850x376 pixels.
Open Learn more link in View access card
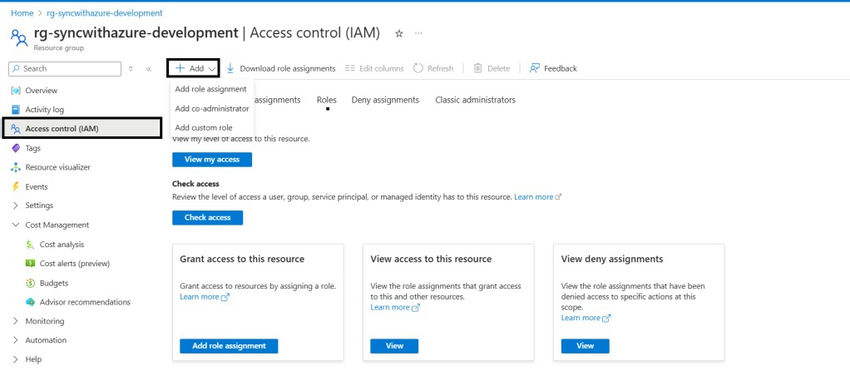(x=395, y=307)
